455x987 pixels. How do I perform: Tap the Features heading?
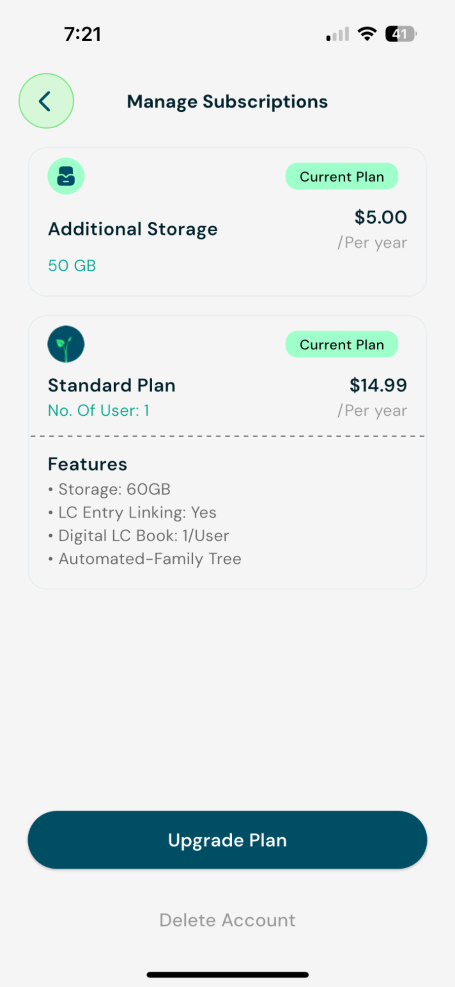coord(87,465)
